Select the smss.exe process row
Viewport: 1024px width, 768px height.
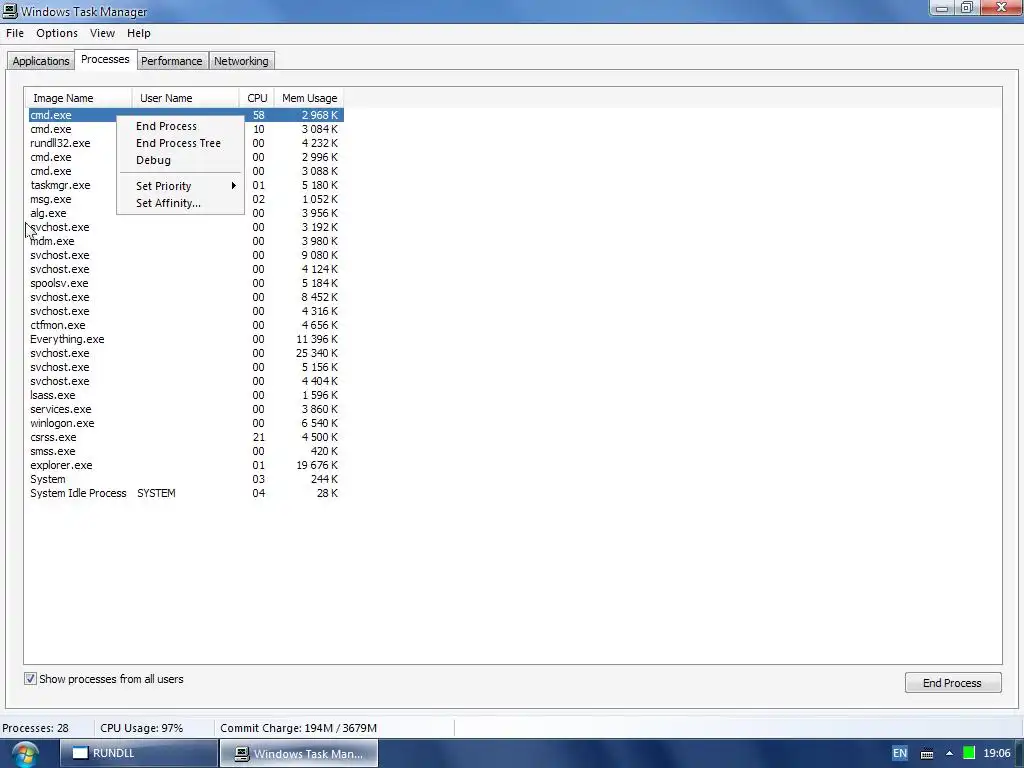pyautogui.click(x=185, y=451)
